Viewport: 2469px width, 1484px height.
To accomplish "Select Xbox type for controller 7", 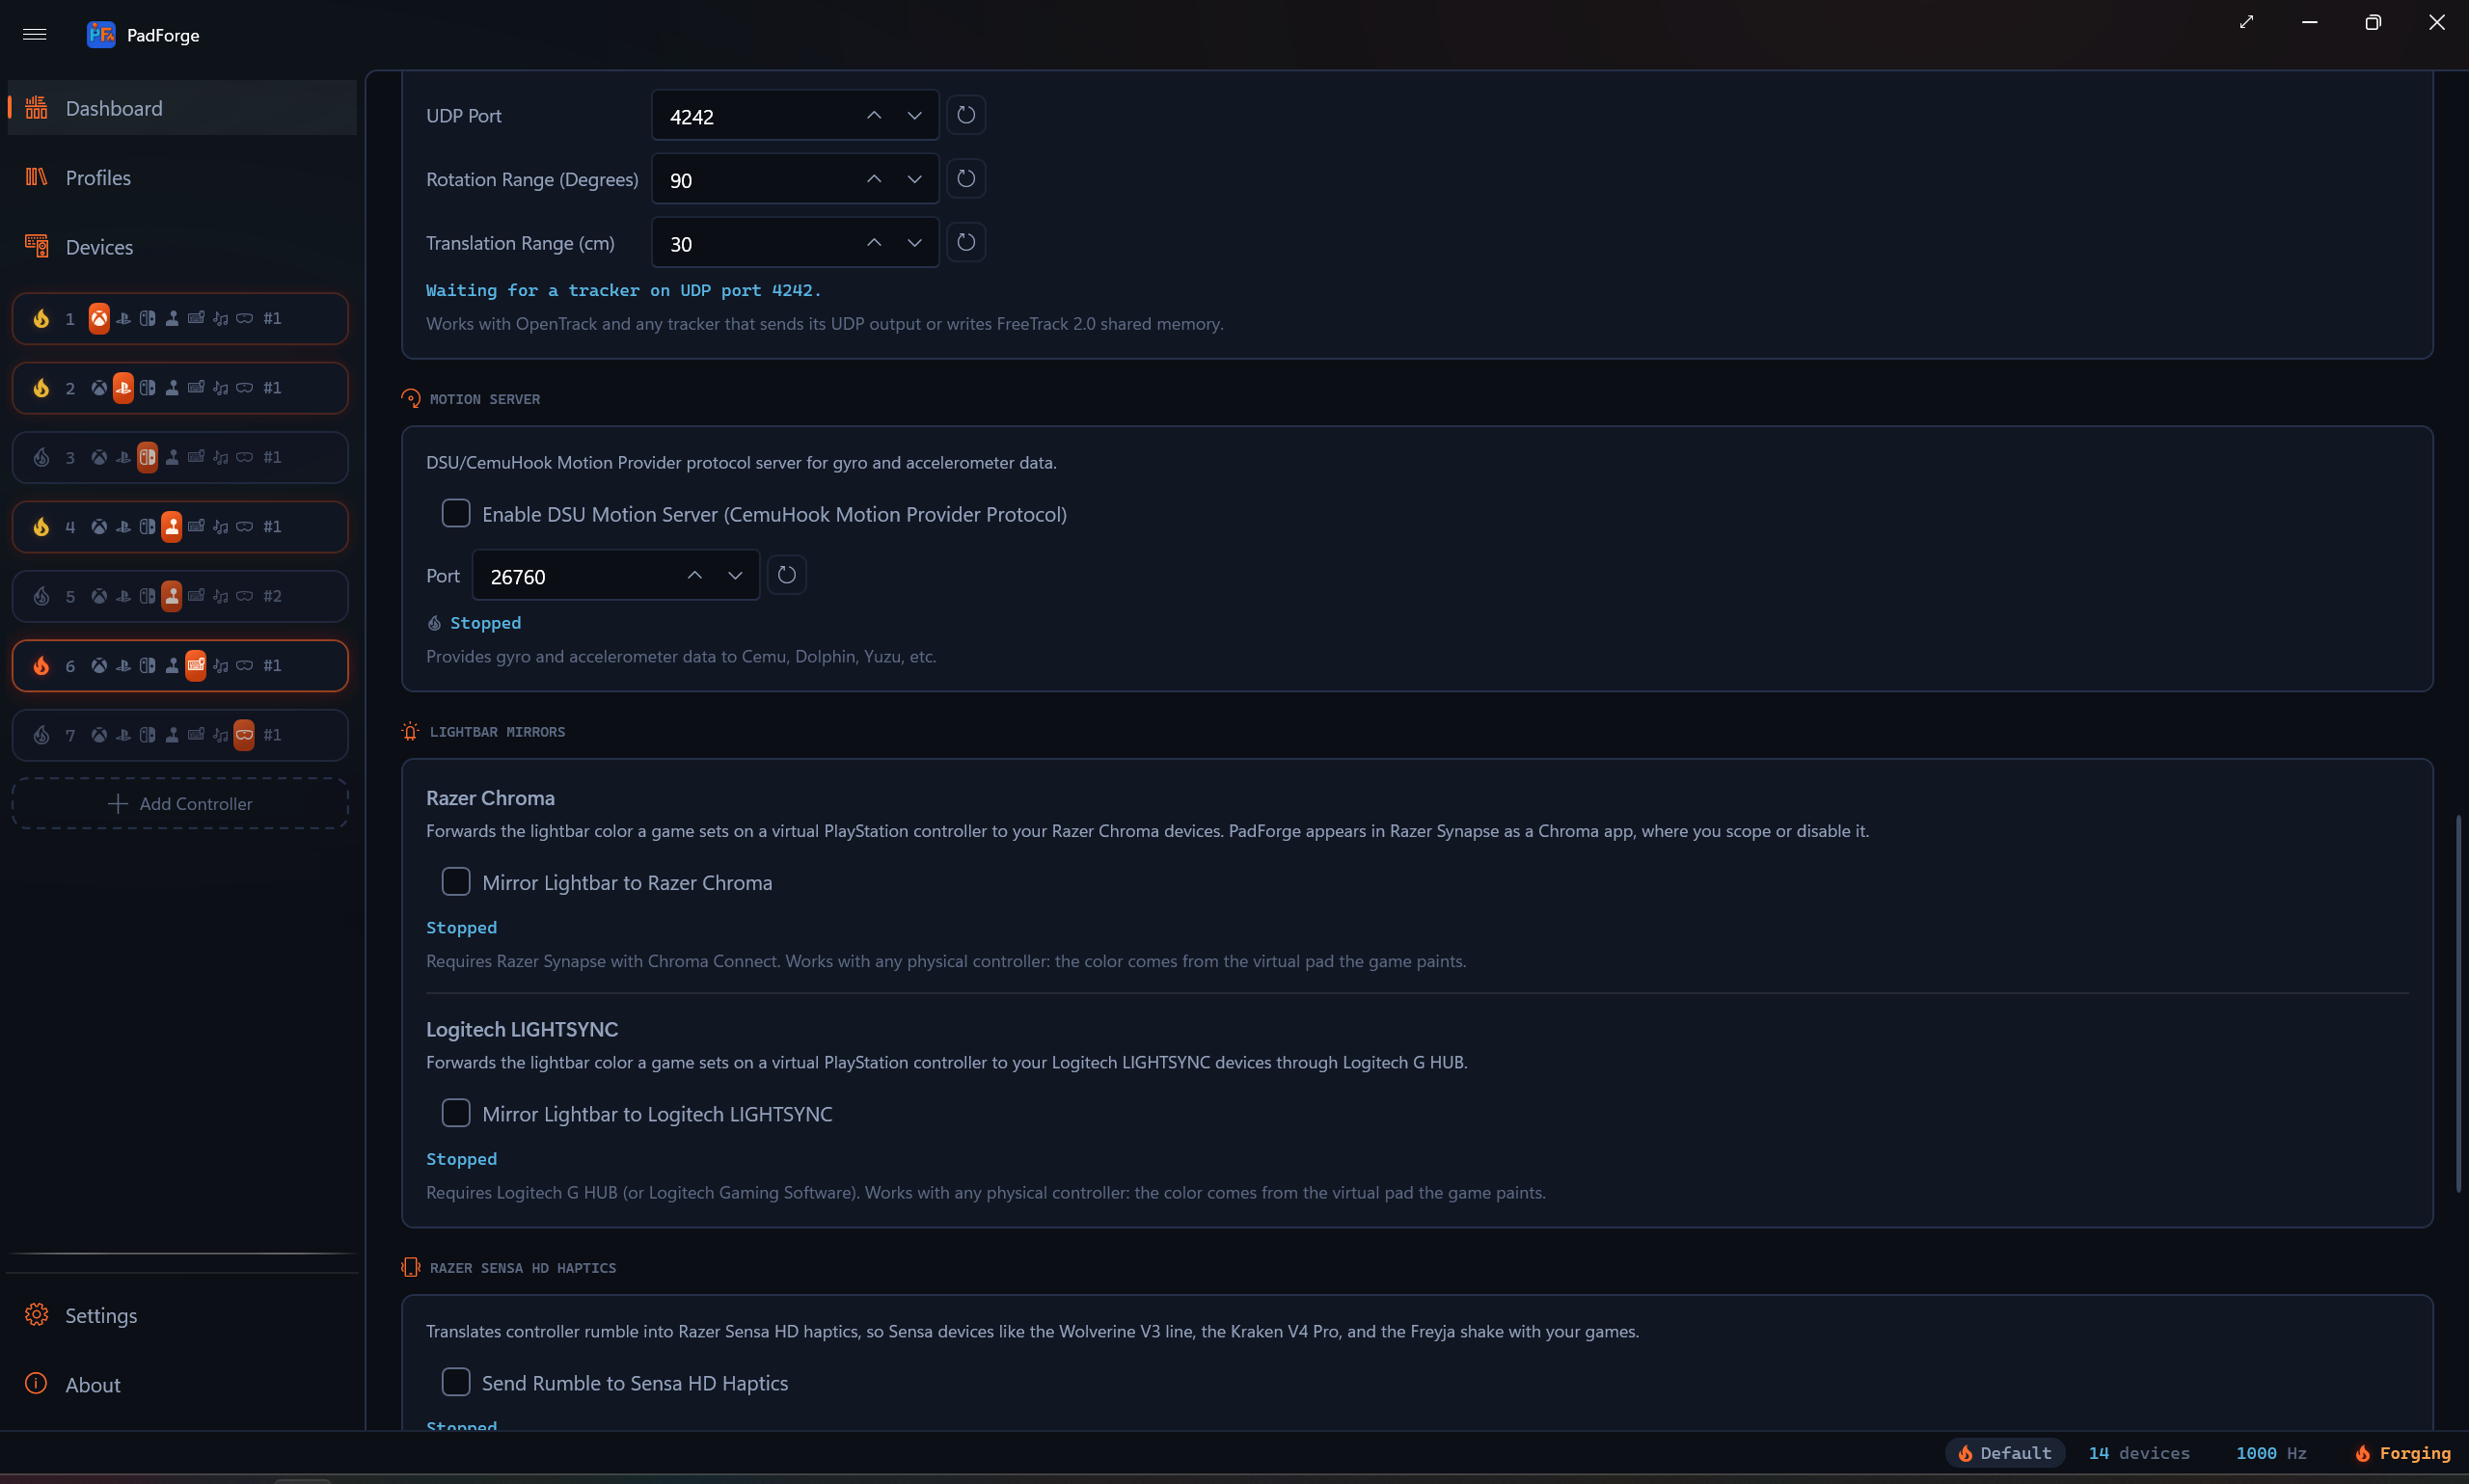I will tap(99, 735).
